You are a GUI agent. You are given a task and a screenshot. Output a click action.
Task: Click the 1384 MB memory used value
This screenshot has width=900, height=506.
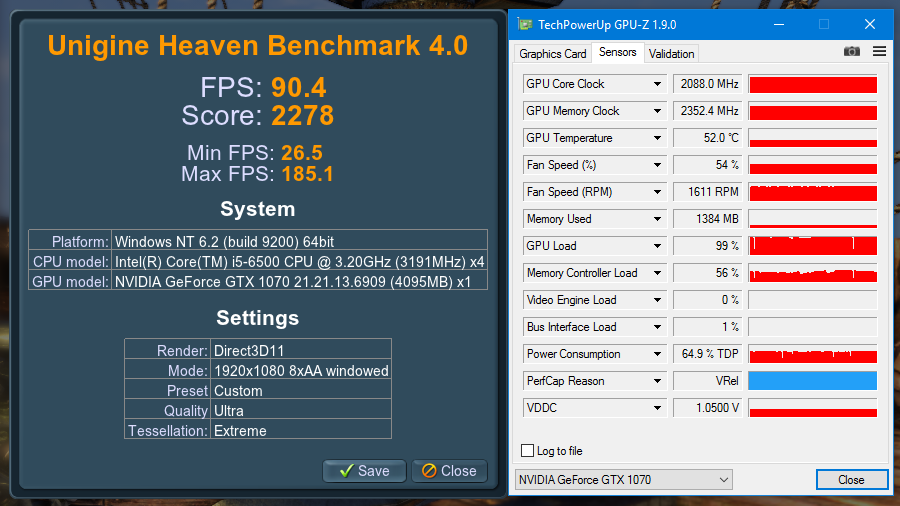click(708, 219)
